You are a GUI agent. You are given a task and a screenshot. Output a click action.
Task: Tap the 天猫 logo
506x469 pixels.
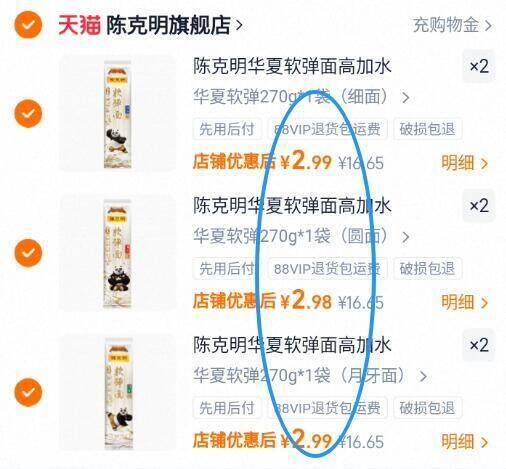tap(79, 25)
